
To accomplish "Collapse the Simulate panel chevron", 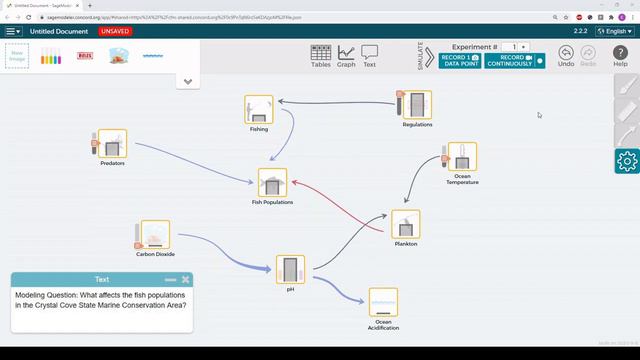I will coord(429,57).
